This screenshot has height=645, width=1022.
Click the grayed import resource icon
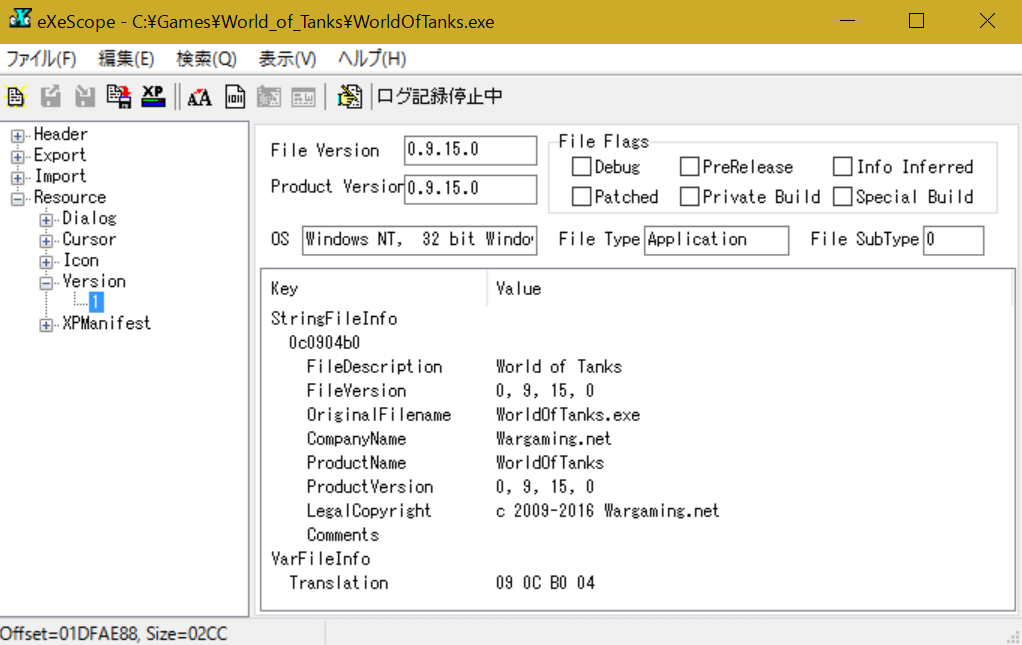[85, 96]
